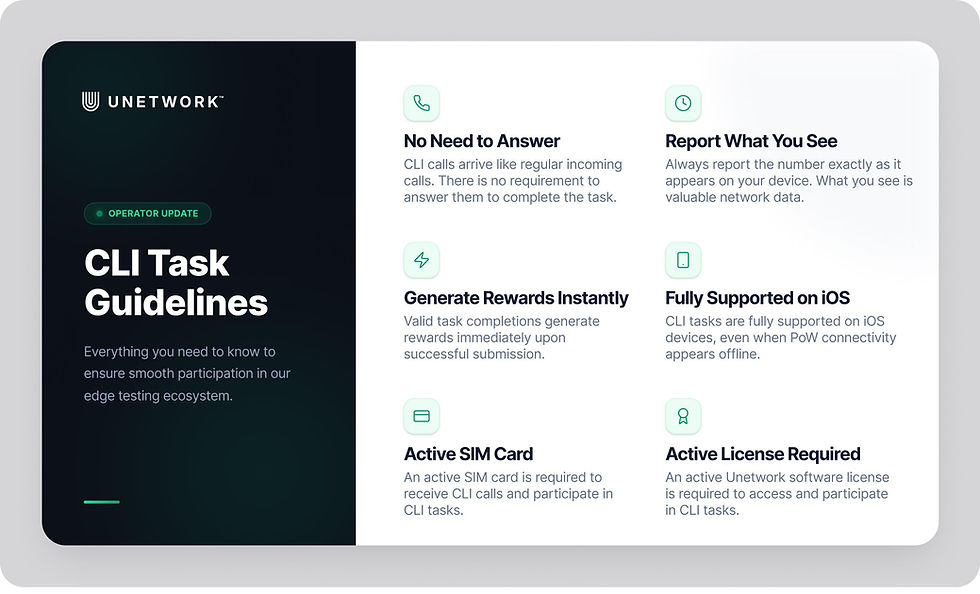The width and height of the screenshot is (980, 594).
Task: Click the clock icon above Report What You See
Action: (x=683, y=103)
